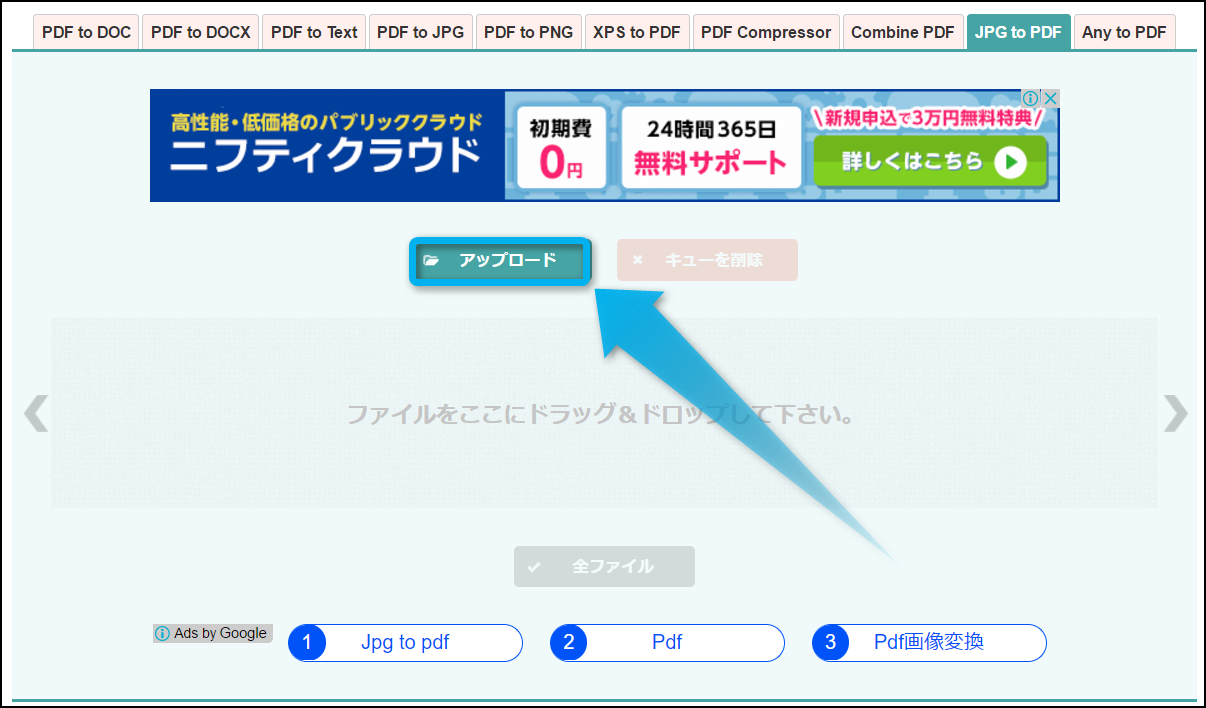This screenshot has height=708, width=1206.
Task: Click the 詳しくはこちら green ad button
Action: pyautogui.click(x=930, y=161)
